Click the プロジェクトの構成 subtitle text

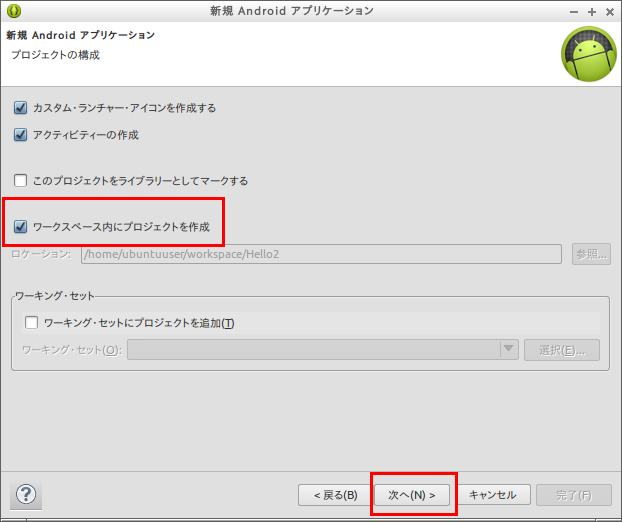56,55
